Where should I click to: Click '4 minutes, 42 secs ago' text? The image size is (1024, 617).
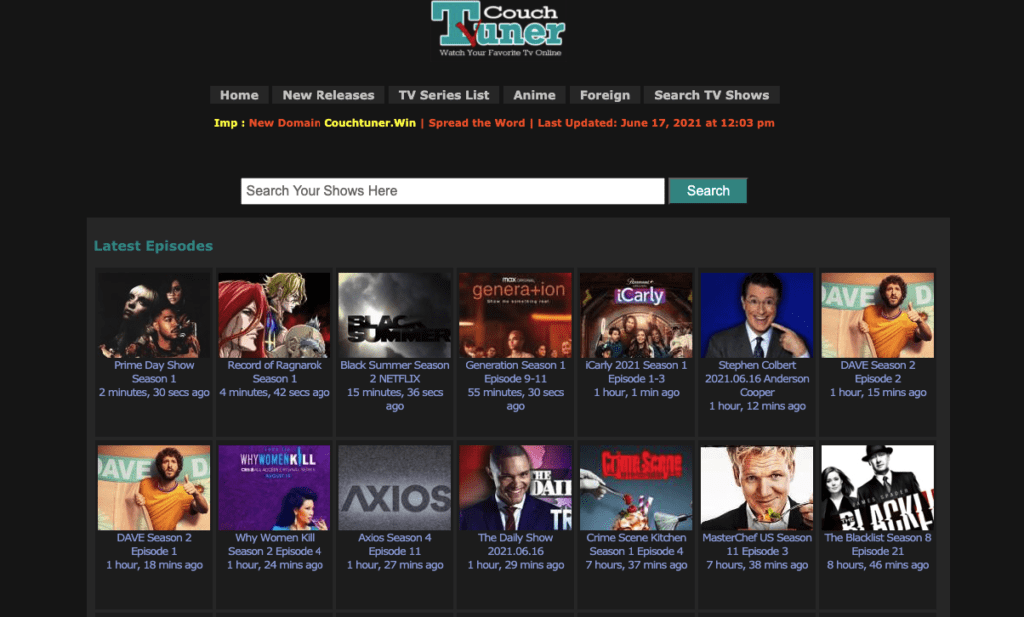click(274, 392)
